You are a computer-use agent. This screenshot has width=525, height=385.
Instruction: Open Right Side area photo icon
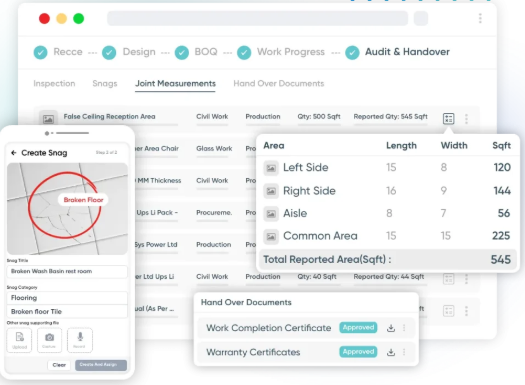tap(271, 191)
